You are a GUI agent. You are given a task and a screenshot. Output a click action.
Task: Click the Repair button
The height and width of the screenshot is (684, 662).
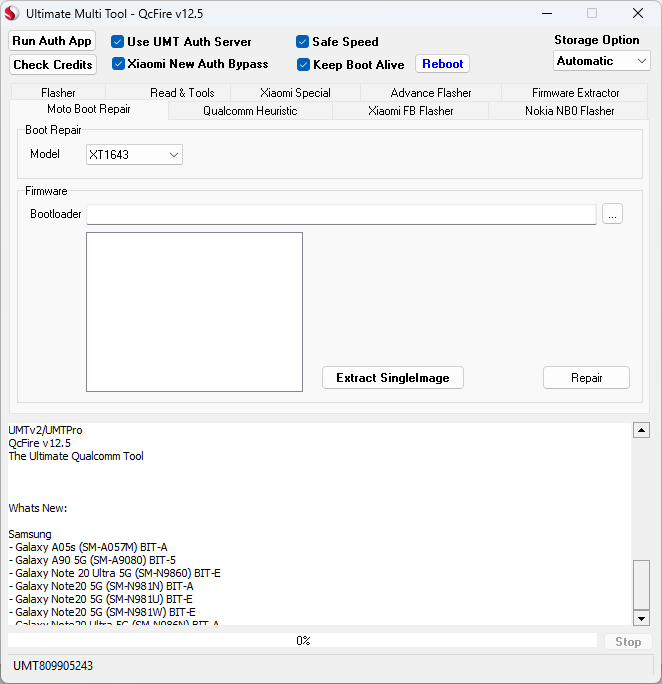click(x=586, y=378)
